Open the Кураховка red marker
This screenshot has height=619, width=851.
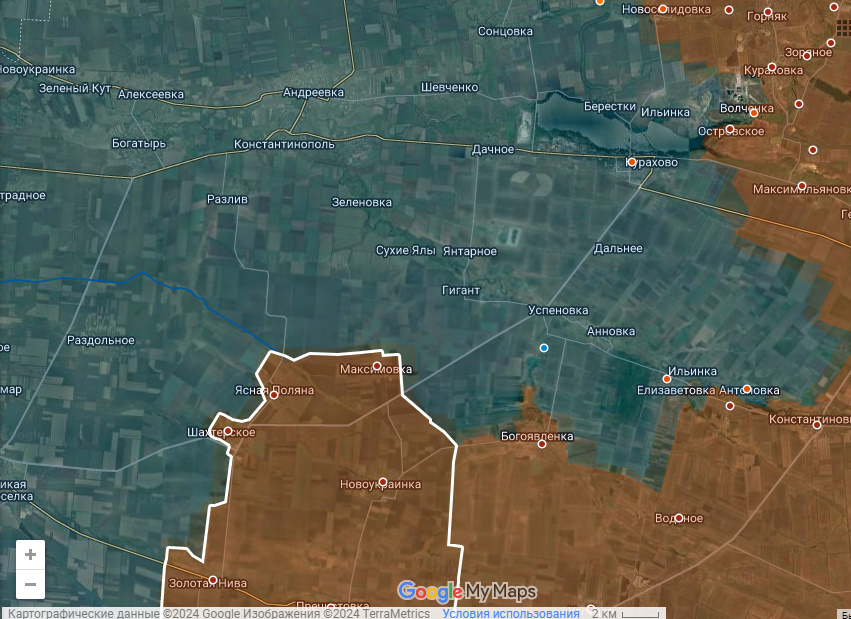click(771, 68)
